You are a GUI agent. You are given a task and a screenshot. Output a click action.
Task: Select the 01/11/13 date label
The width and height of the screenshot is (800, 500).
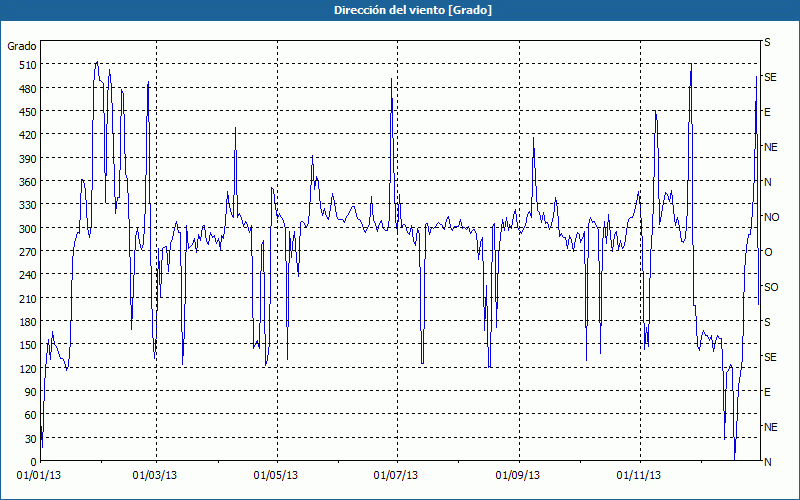pos(638,476)
